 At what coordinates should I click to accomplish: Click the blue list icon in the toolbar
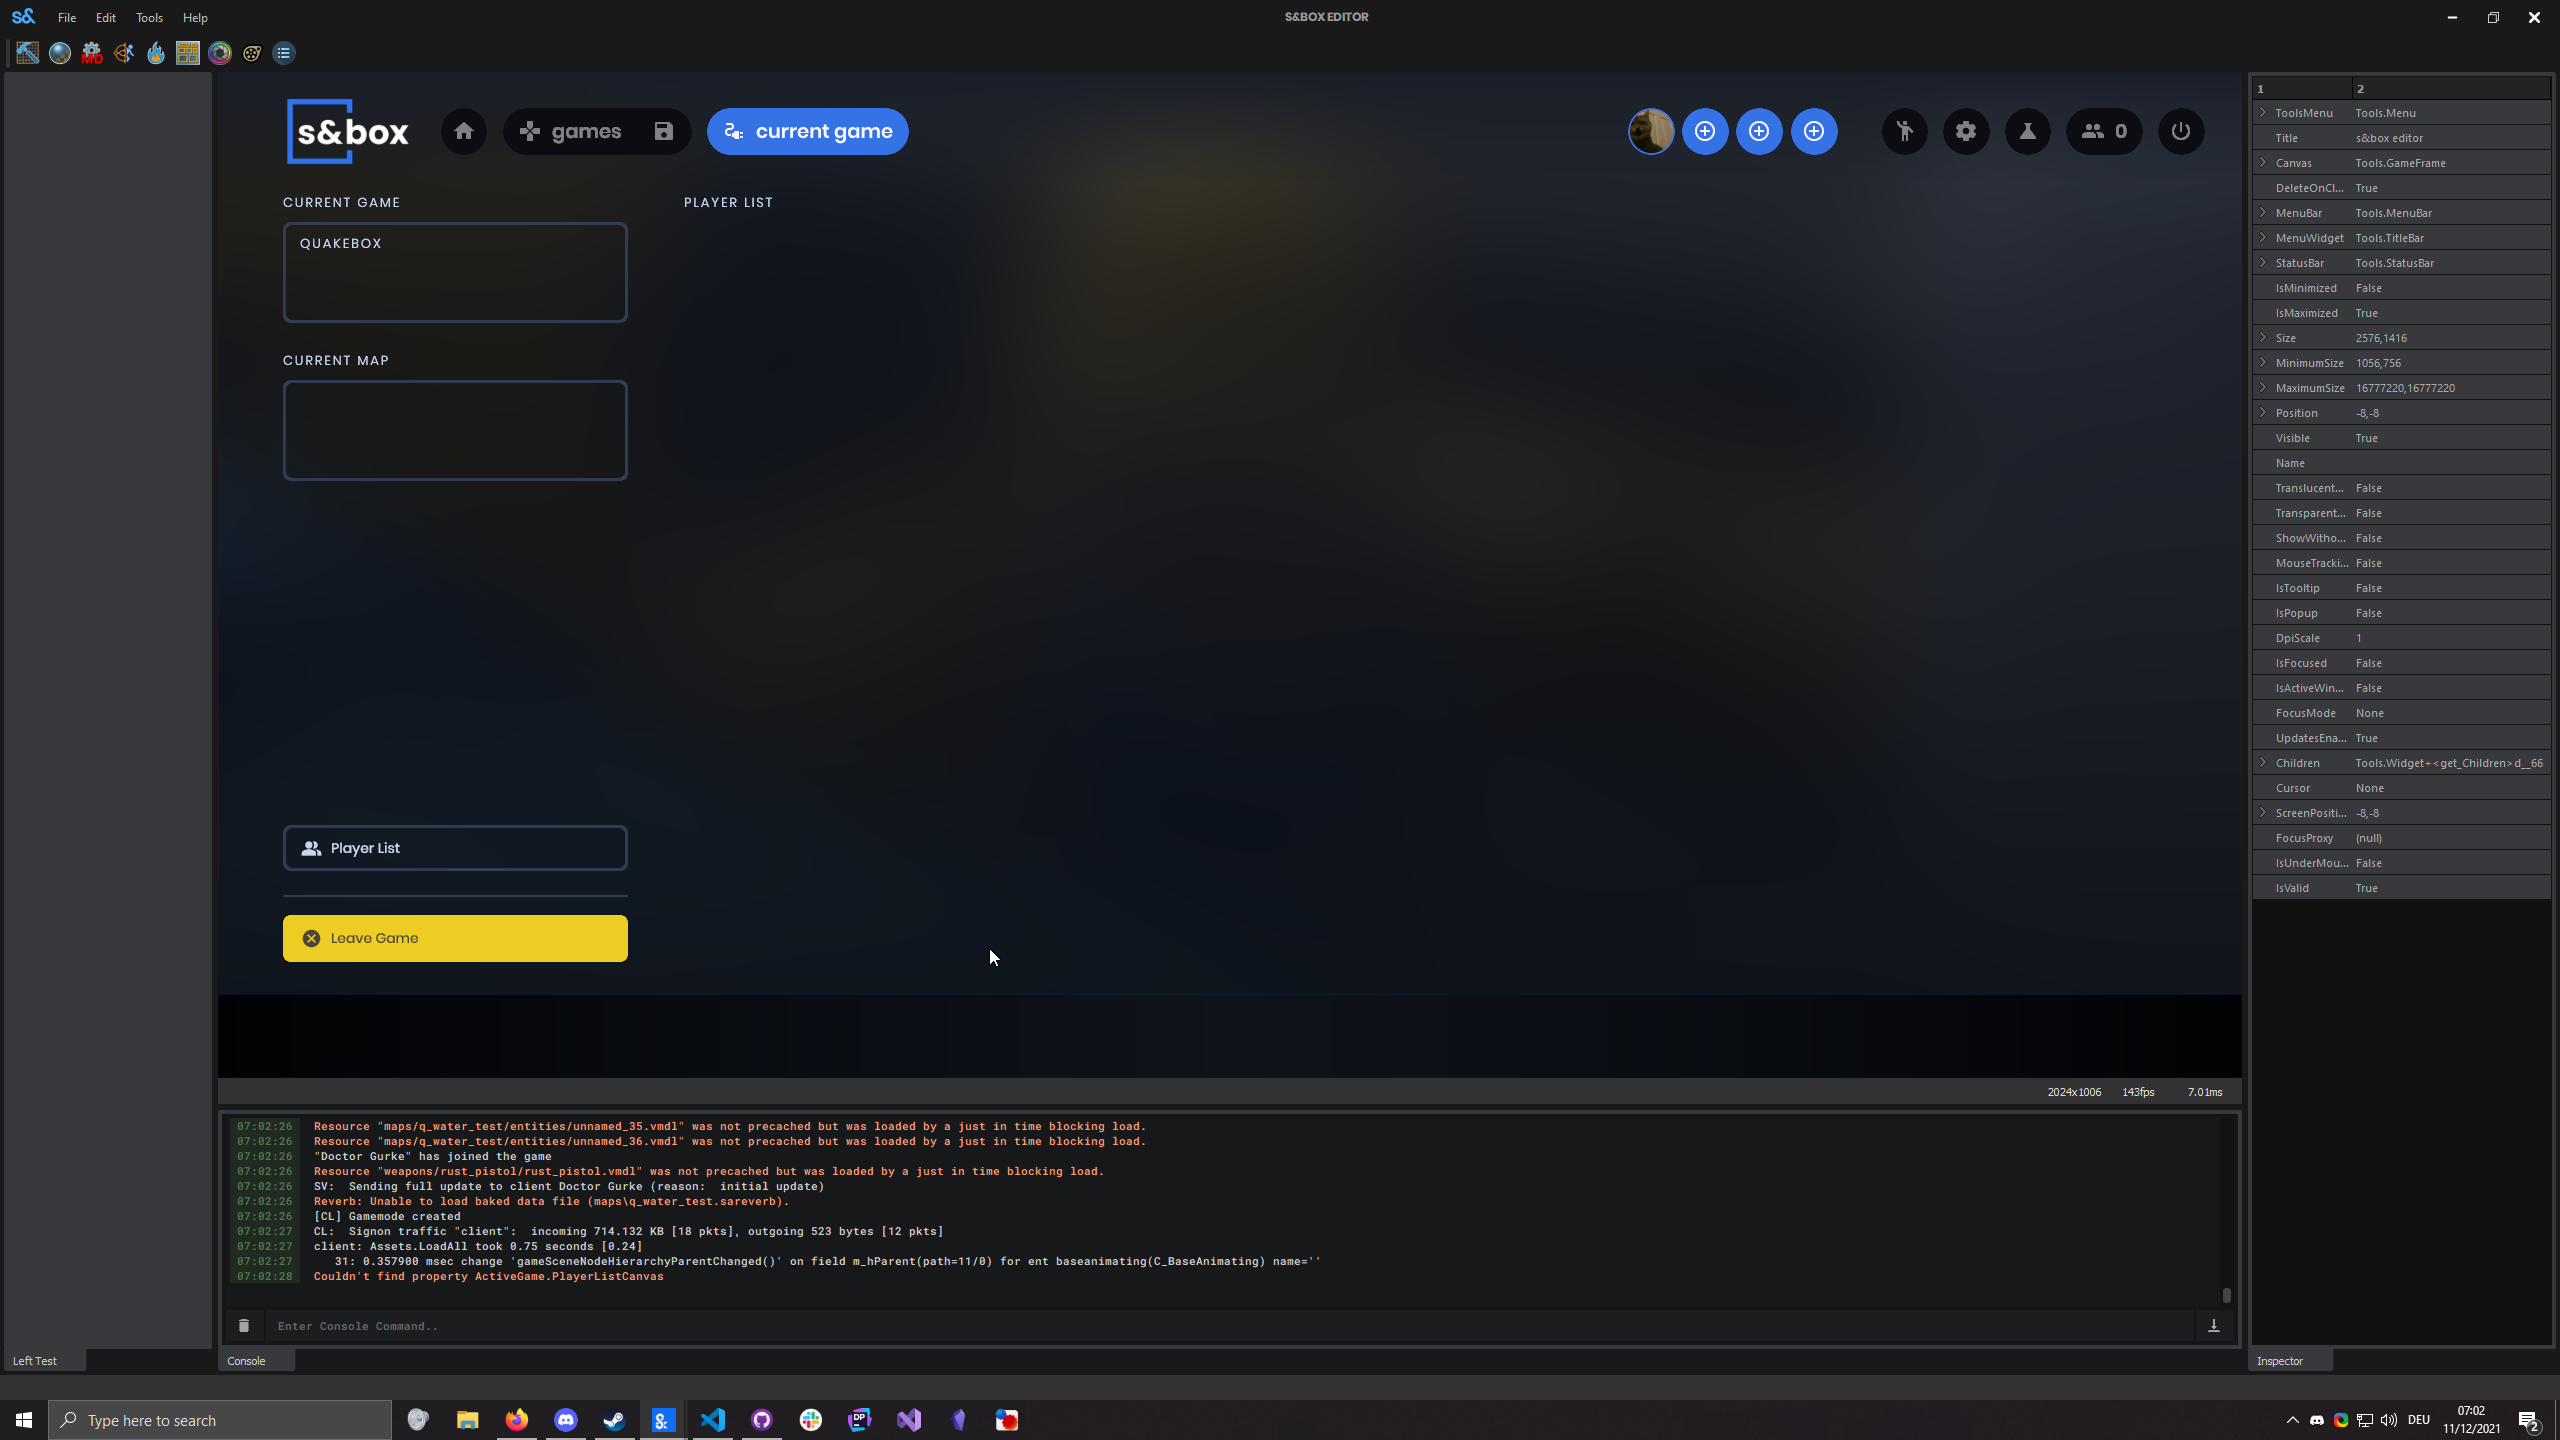coord(284,53)
